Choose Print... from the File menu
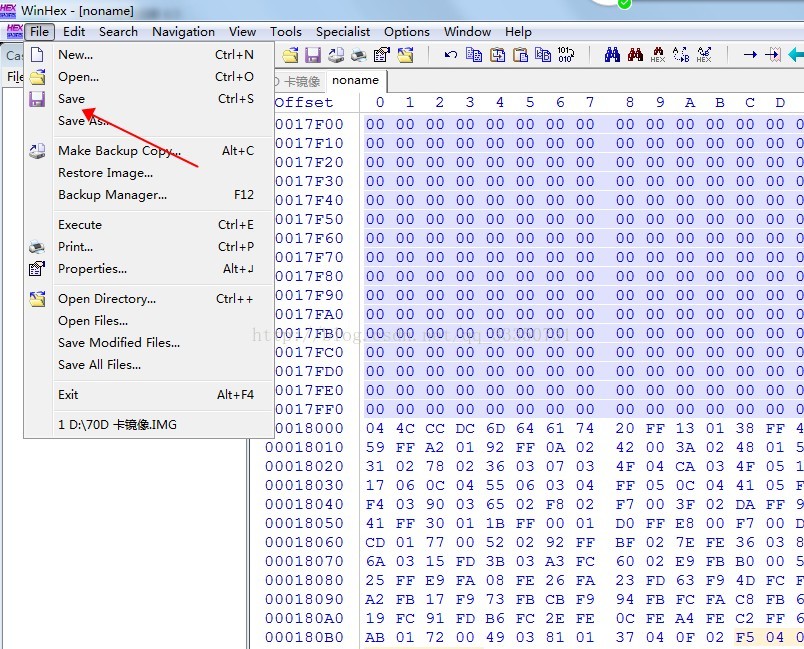Viewport: 804px width, 649px height. click(x=149, y=247)
